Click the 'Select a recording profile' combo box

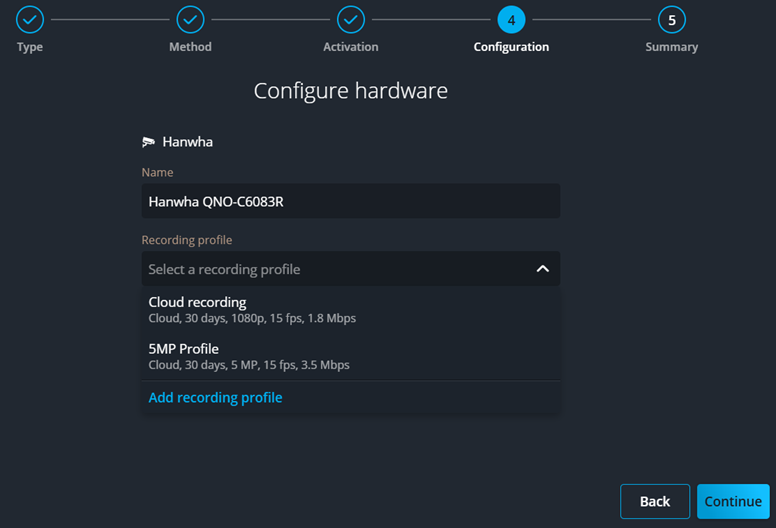point(330,269)
